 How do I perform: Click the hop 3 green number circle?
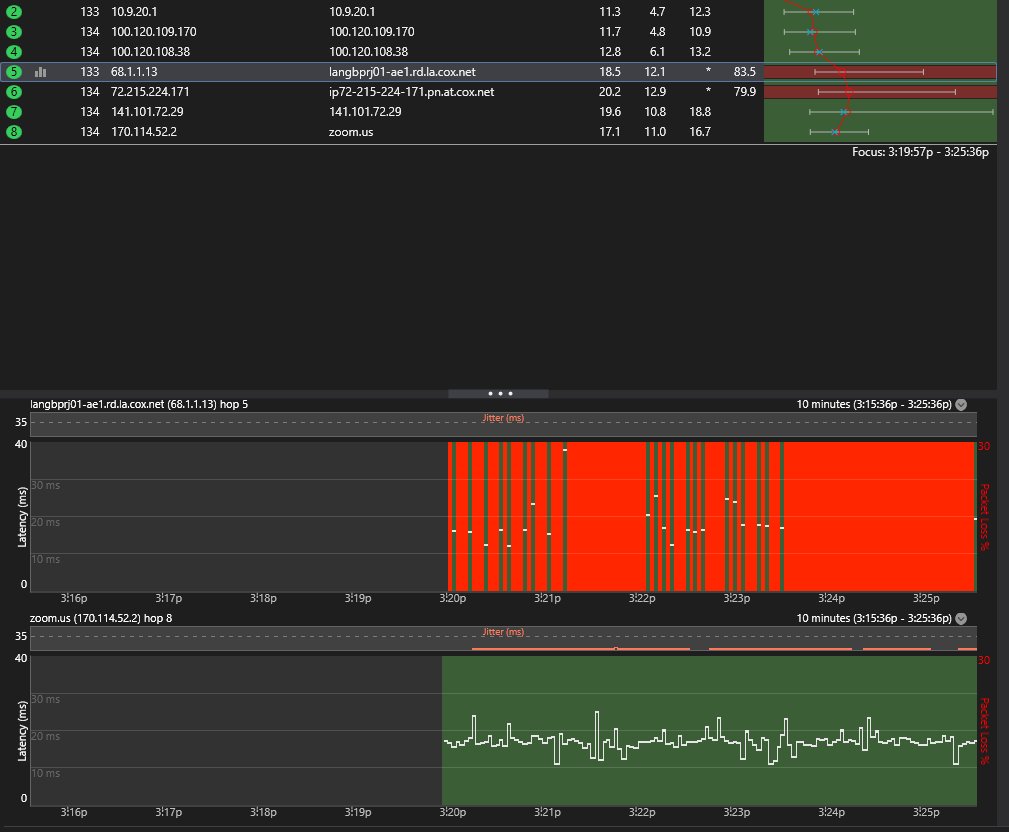[14, 32]
